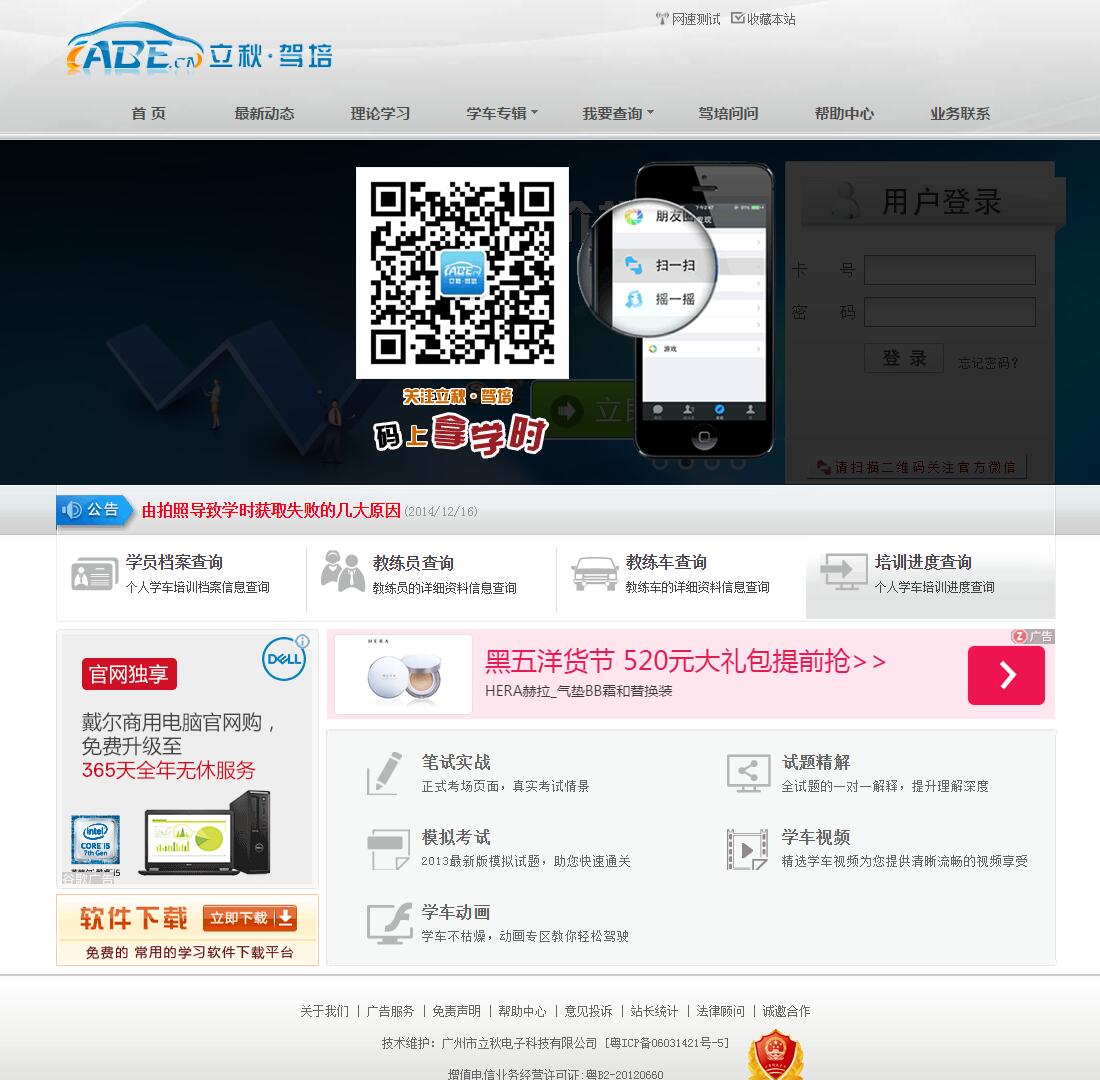This screenshot has width=1100, height=1080.
Task: Open 关于我们 footer link
Action: [324, 1011]
